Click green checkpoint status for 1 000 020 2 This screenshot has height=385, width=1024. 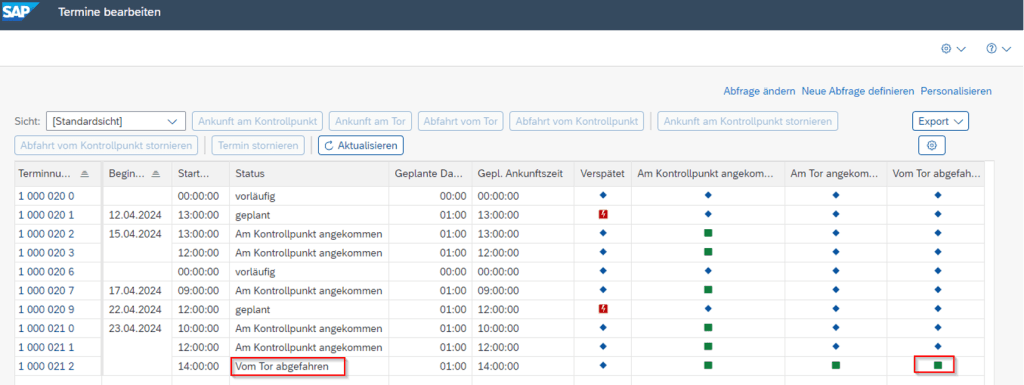point(708,233)
